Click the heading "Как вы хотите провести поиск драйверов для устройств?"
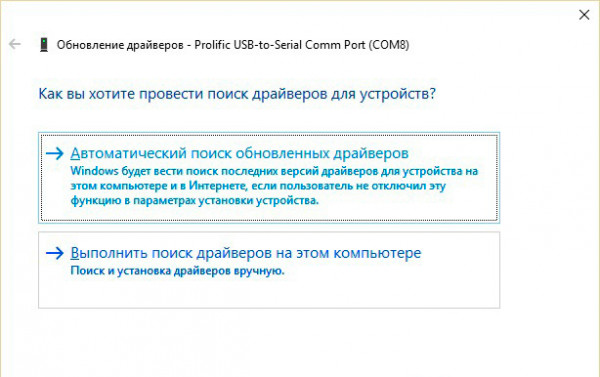Screen dimensions: 600x377 point(237,93)
